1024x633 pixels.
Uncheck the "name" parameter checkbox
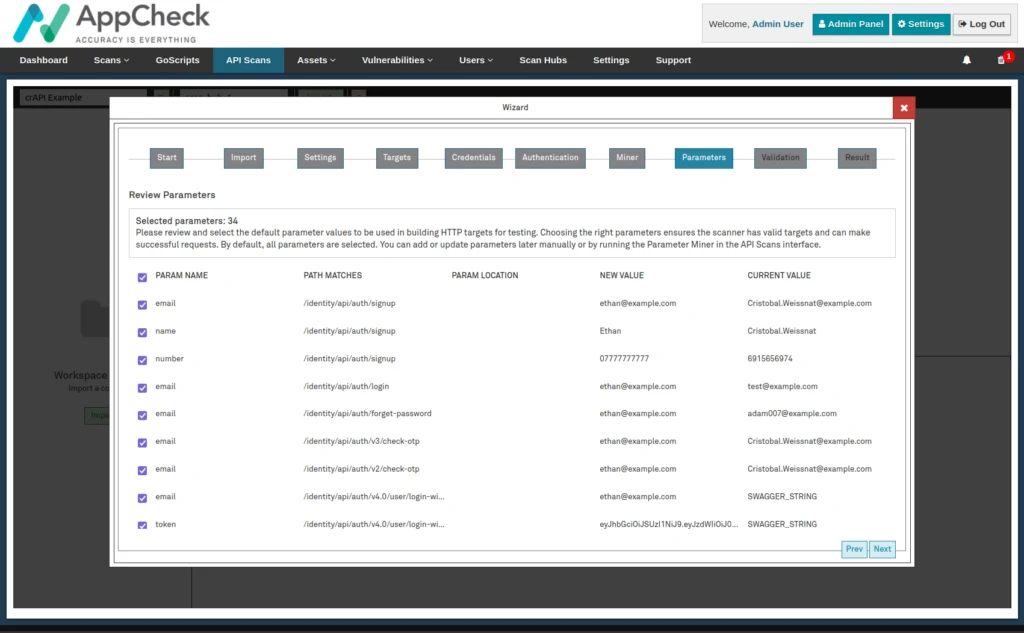click(x=142, y=331)
